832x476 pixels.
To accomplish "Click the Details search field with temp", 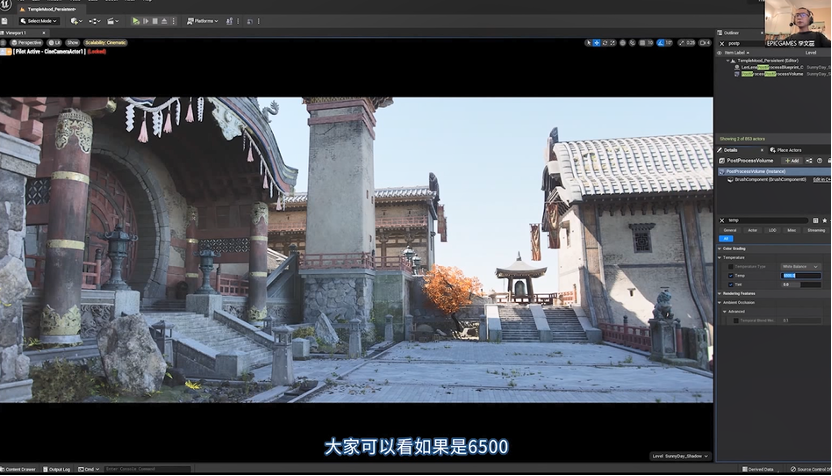I will pos(767,220).
